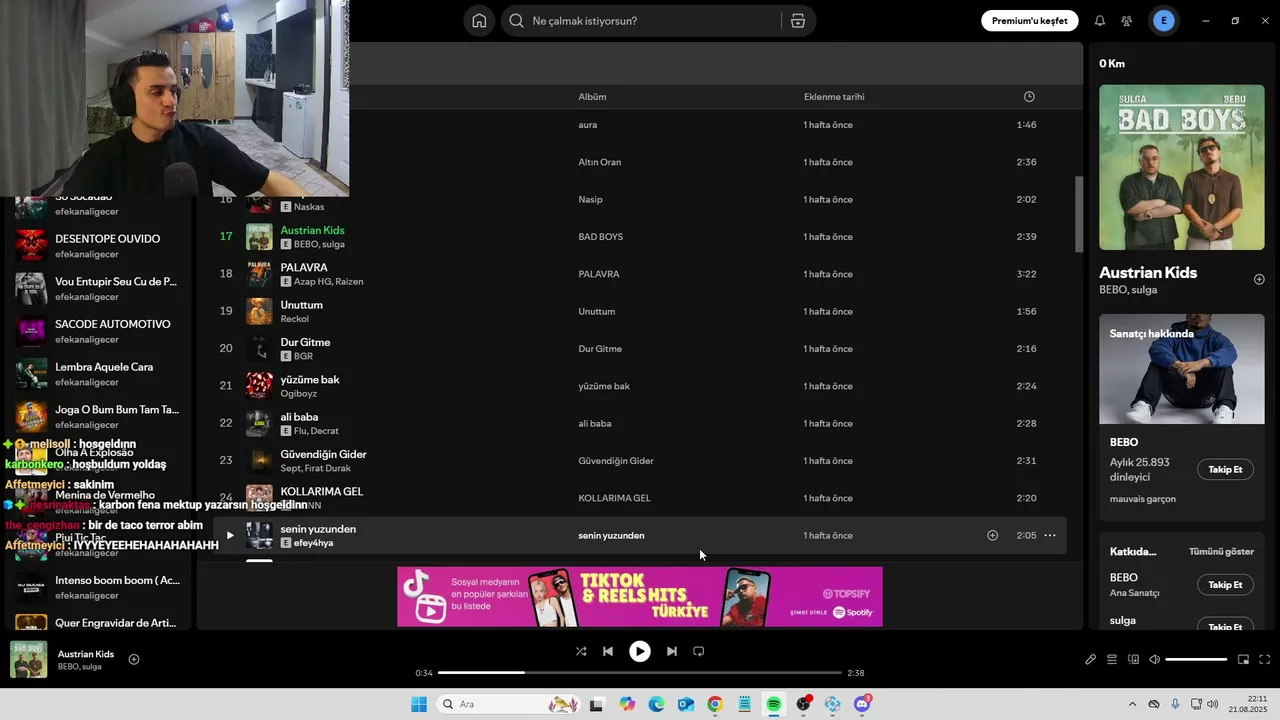Click the Windows taskbar Ara search box

(509, 705)
